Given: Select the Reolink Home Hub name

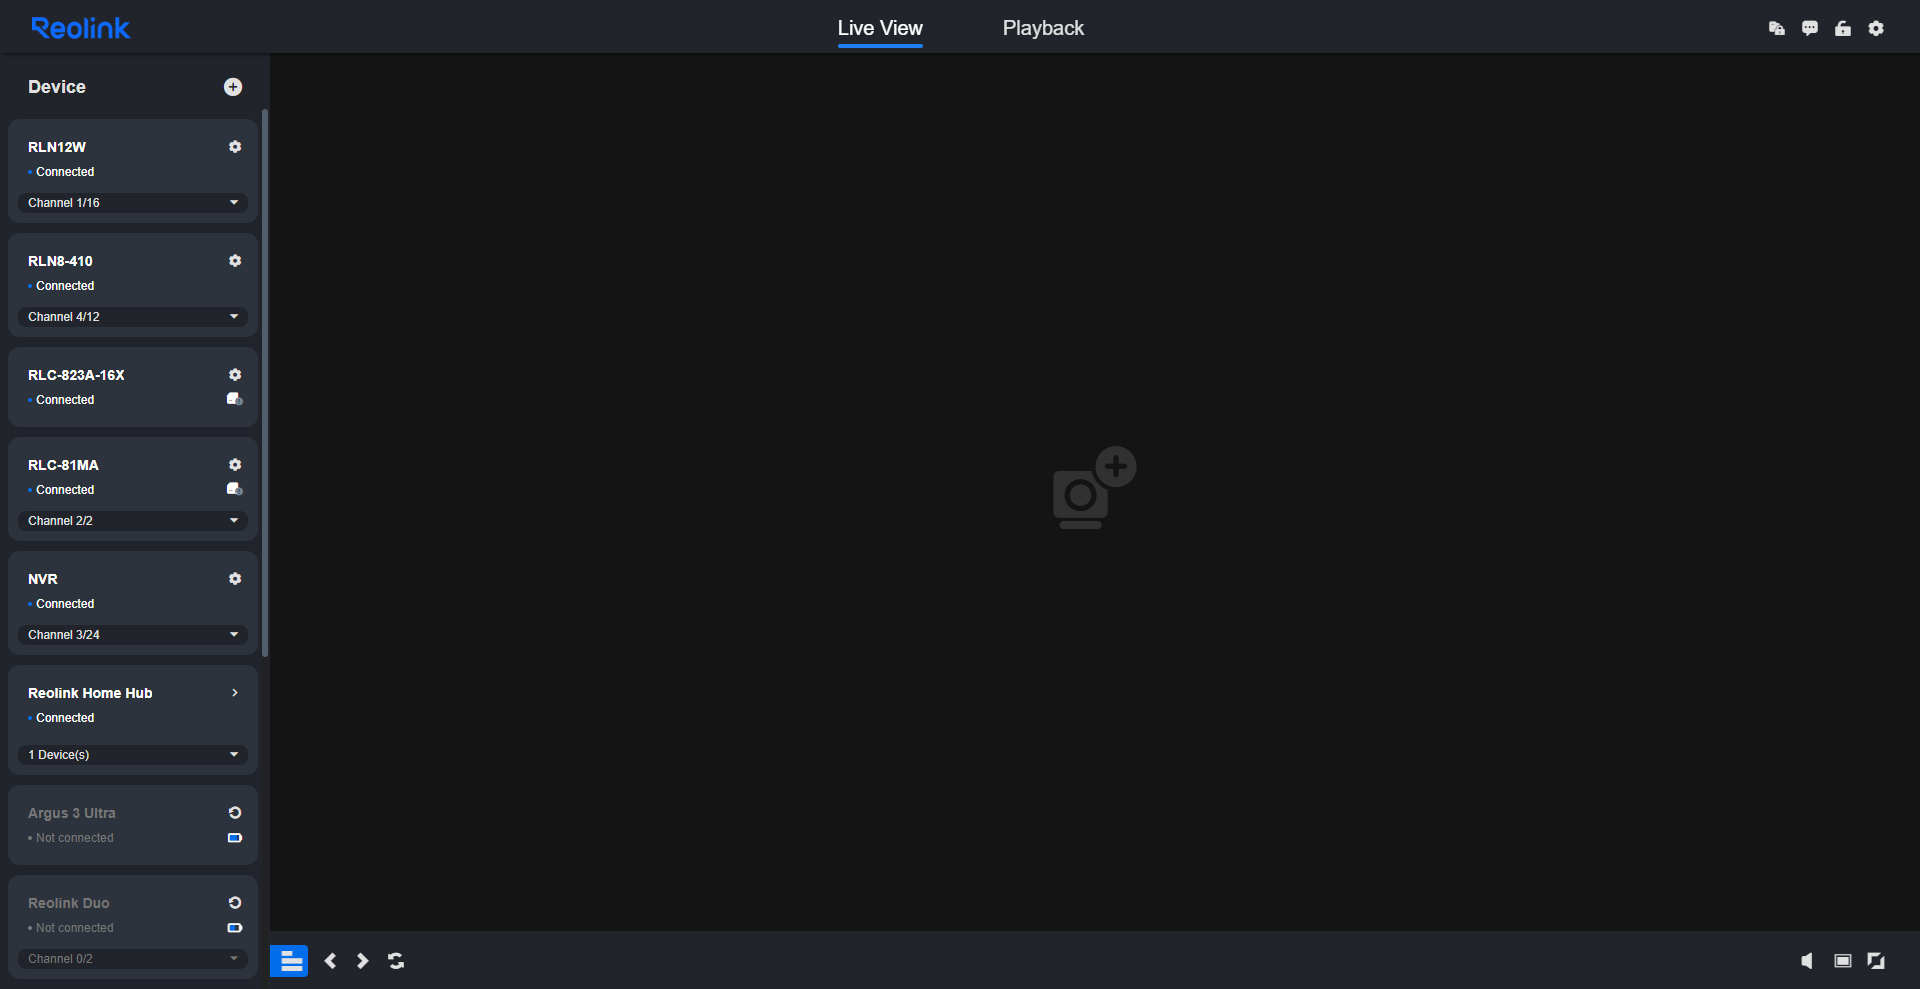Looking at the screenshot, I should click(x=90, y=693).
